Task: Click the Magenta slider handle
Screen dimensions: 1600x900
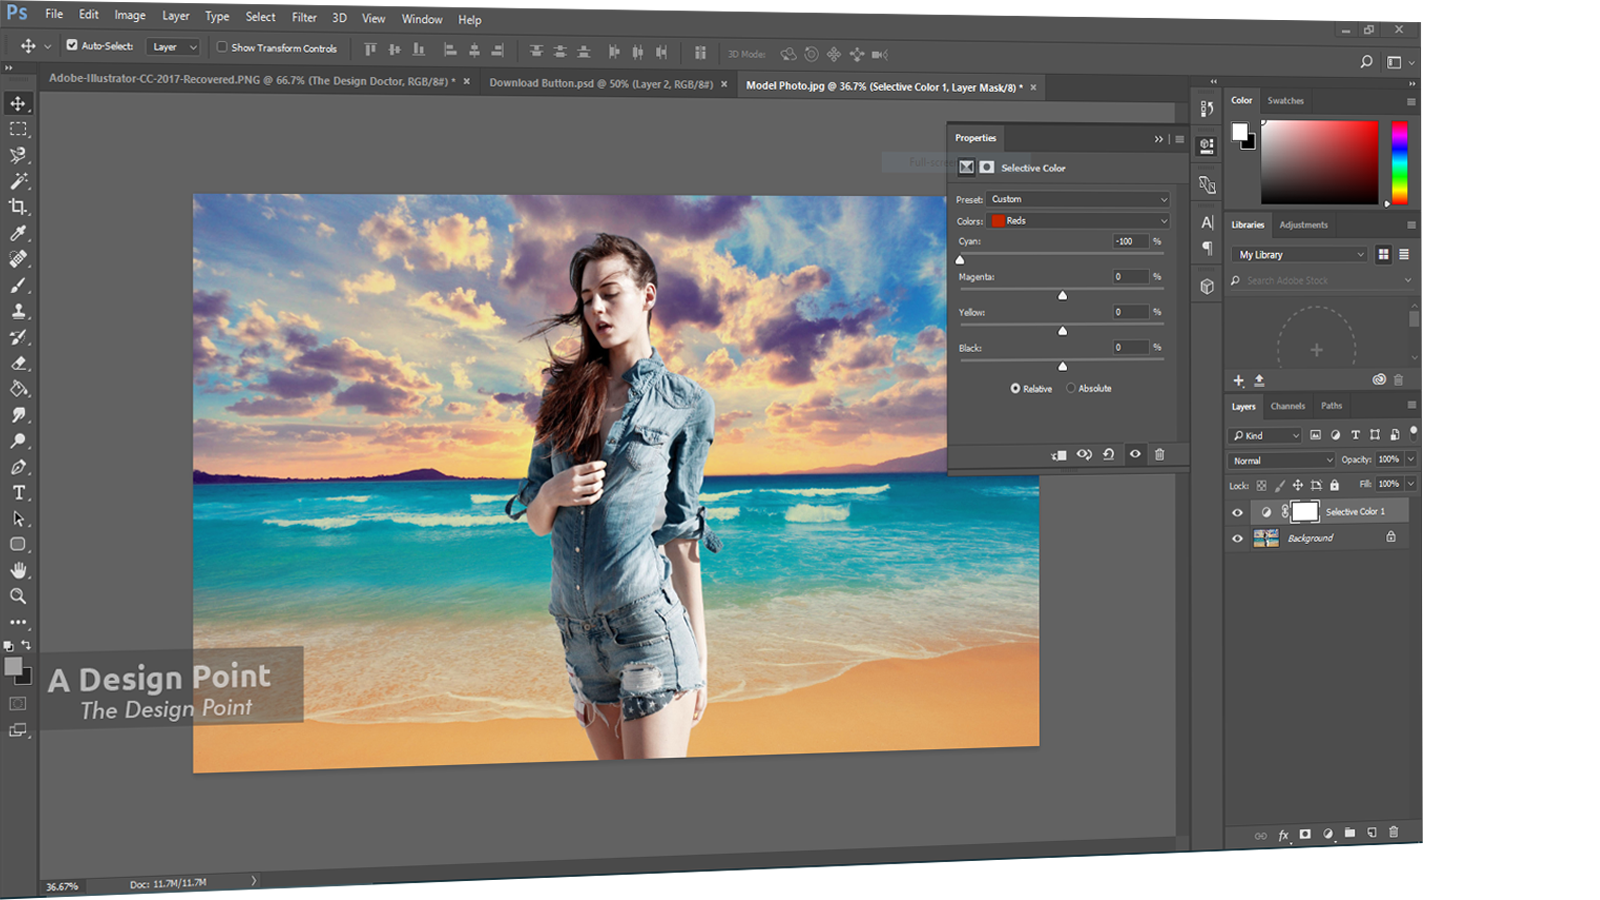Action: click(1062, 295)
